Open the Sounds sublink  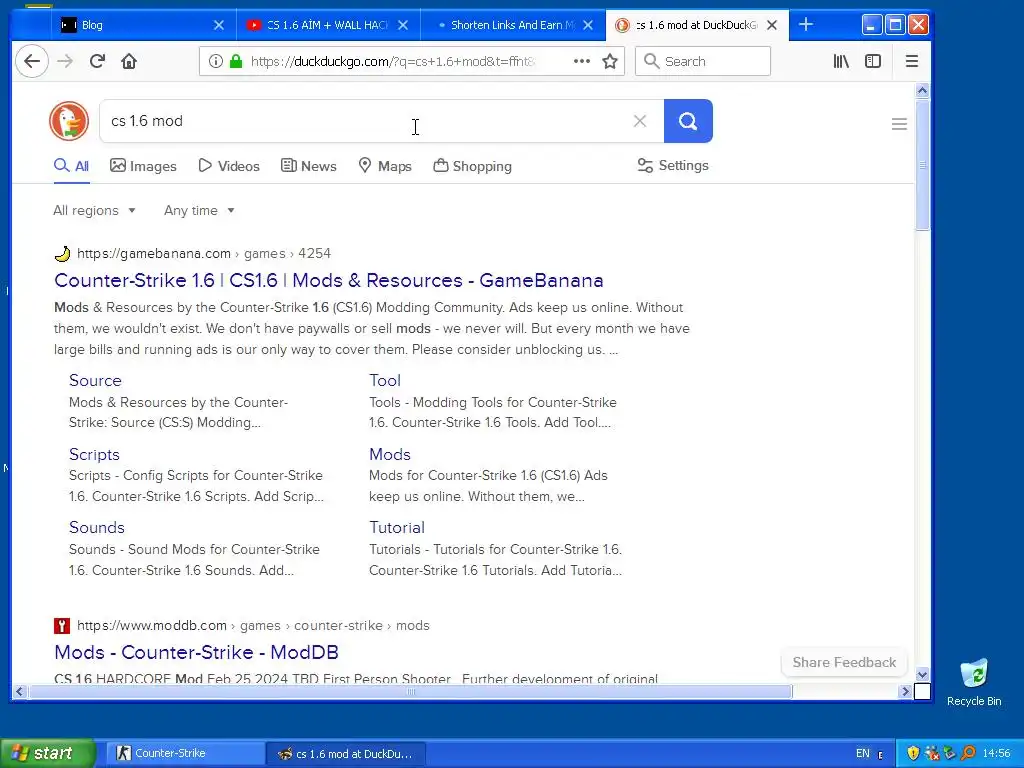[x=97, y=527]
